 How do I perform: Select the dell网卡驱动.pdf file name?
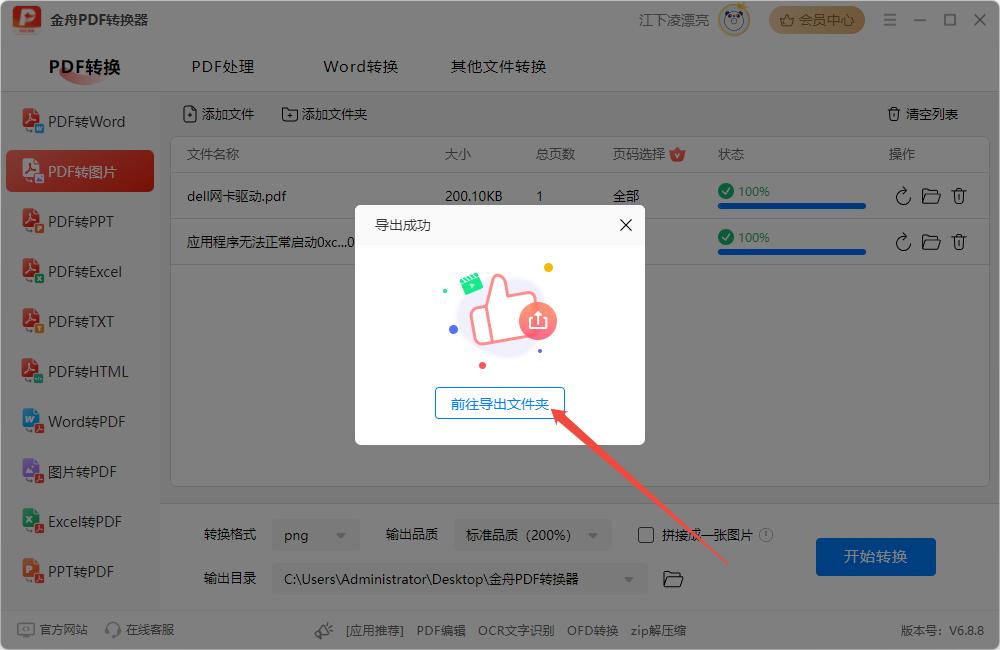[236, 196]
